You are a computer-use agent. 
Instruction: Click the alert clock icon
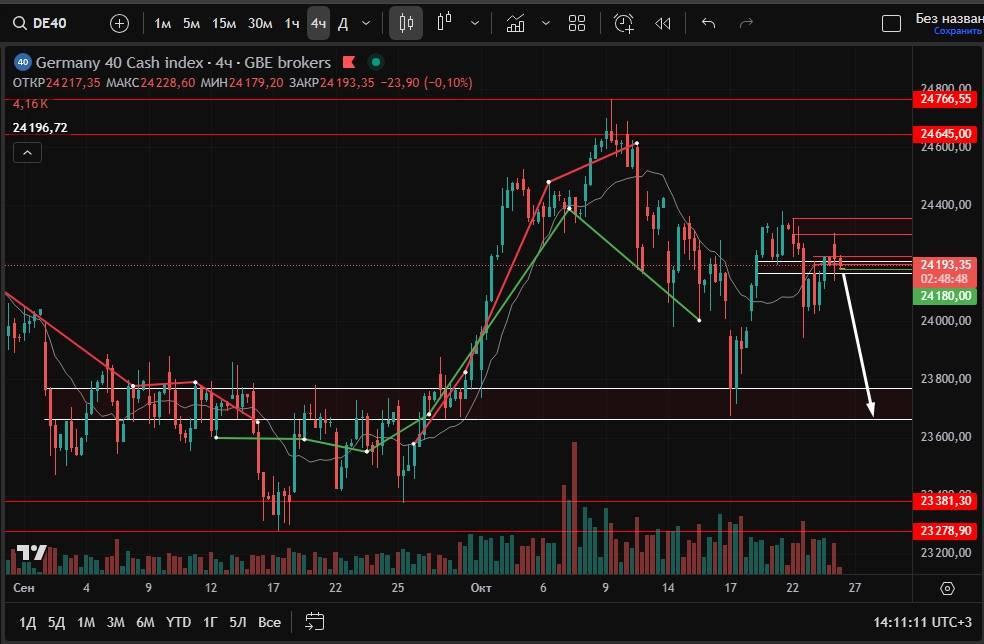click(624, 23)
